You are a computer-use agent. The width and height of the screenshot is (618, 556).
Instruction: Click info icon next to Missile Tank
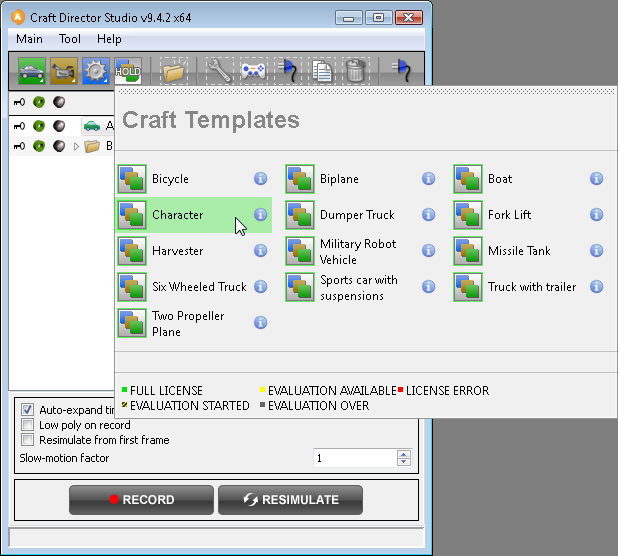pos(596,251)
